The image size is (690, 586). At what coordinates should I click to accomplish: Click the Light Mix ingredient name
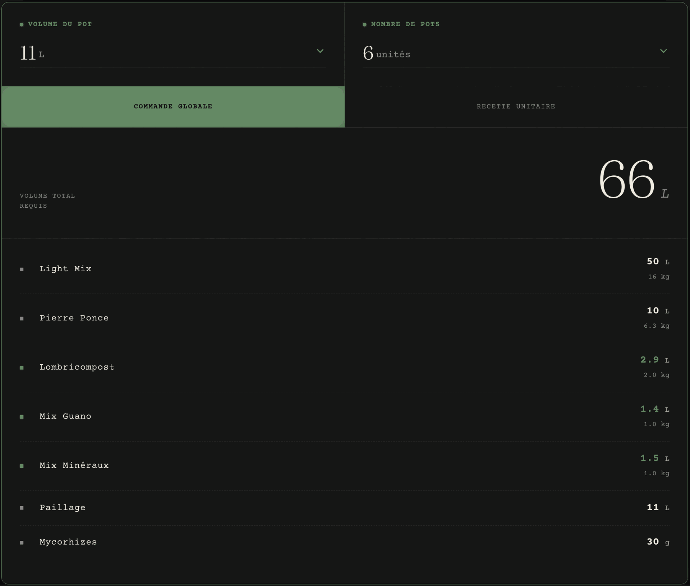tap(66, 268)
